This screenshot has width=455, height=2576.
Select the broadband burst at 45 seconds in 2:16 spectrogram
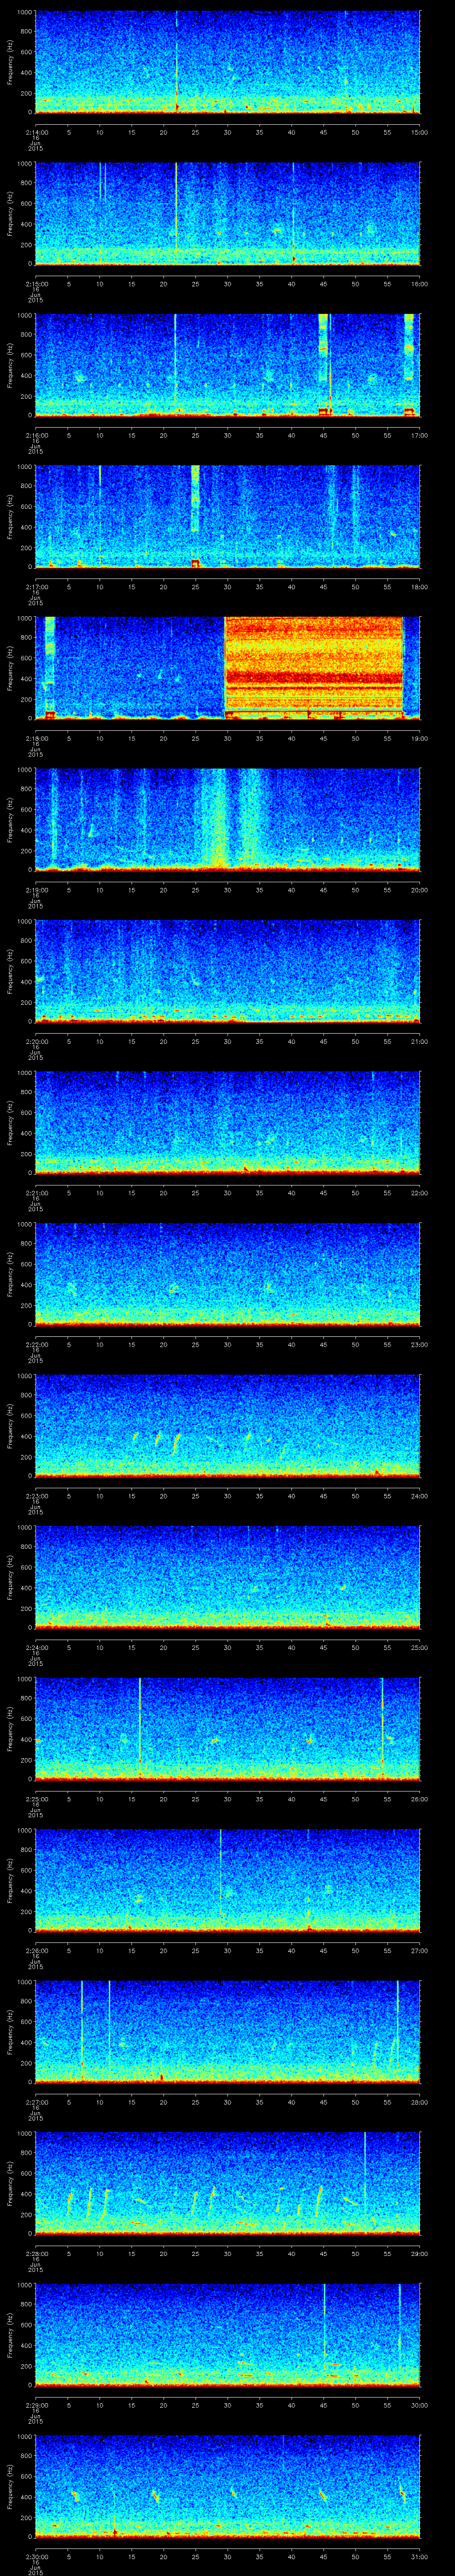pyautogui.click(x=324, y=364)
